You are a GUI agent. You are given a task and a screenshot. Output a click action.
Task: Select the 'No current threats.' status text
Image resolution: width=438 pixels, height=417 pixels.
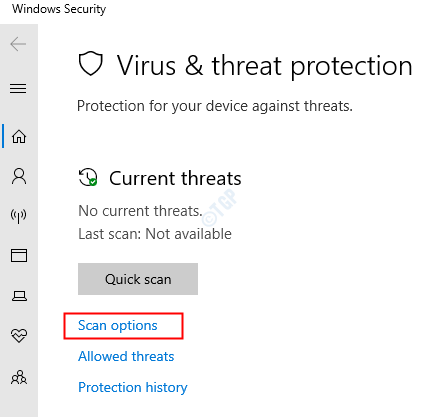140,211
